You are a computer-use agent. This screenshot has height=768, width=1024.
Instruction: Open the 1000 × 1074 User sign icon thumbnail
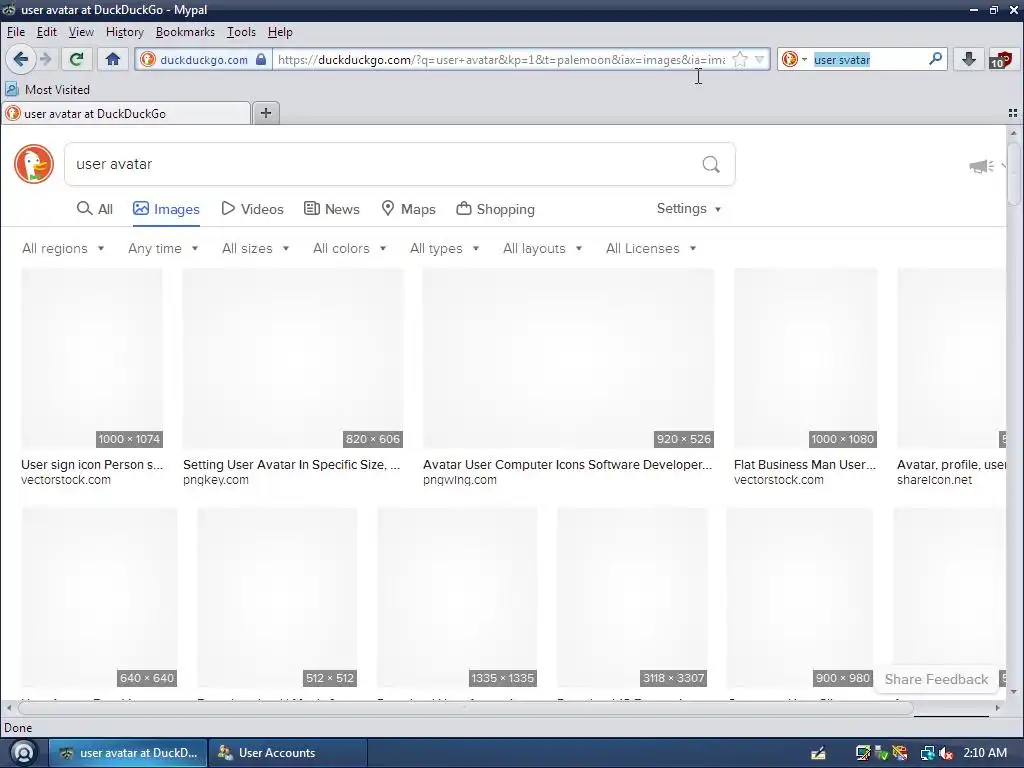(x=92, y=359)
